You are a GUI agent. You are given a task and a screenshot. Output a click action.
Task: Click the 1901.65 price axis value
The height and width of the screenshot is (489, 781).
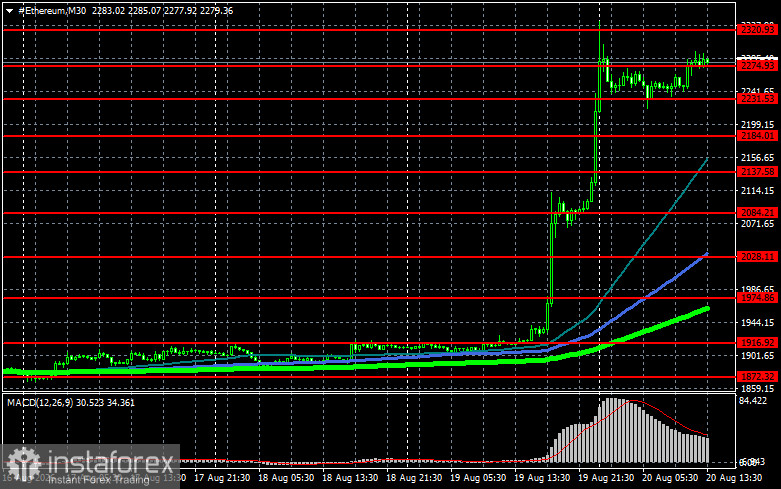pos(758,356)
